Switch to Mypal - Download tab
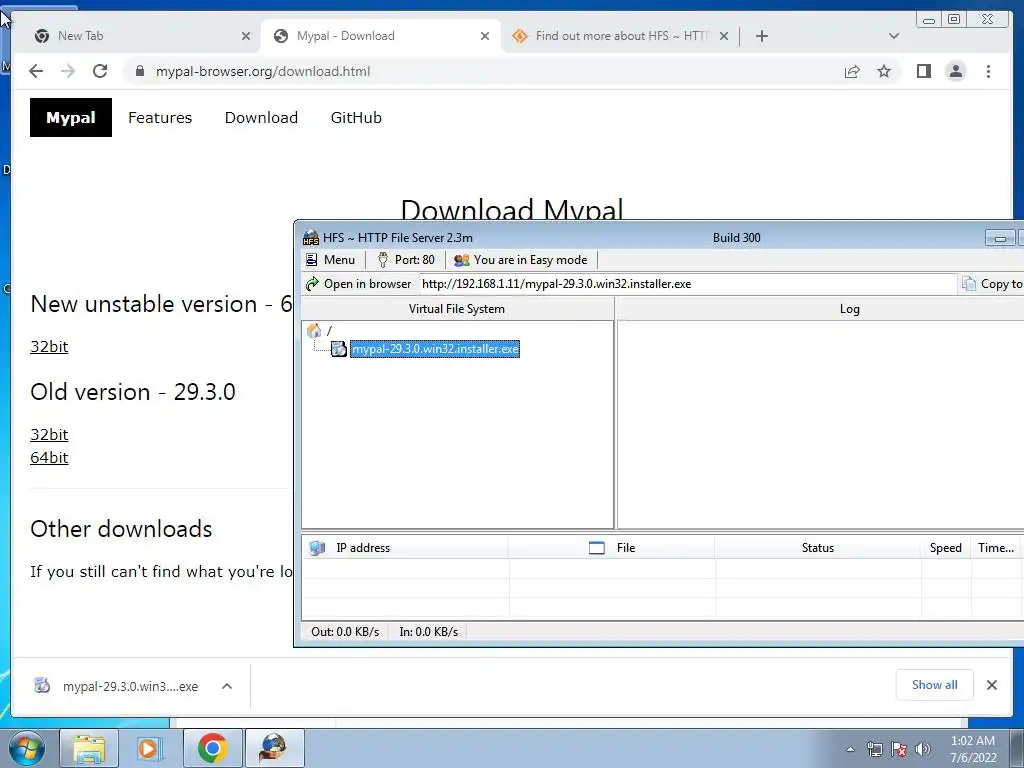1024x768 pixels. click(x=379, y=36)
